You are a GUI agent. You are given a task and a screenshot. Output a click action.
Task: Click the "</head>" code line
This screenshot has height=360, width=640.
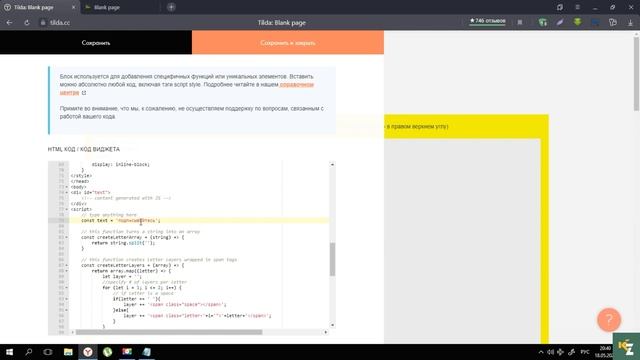[x=80, y=181]
